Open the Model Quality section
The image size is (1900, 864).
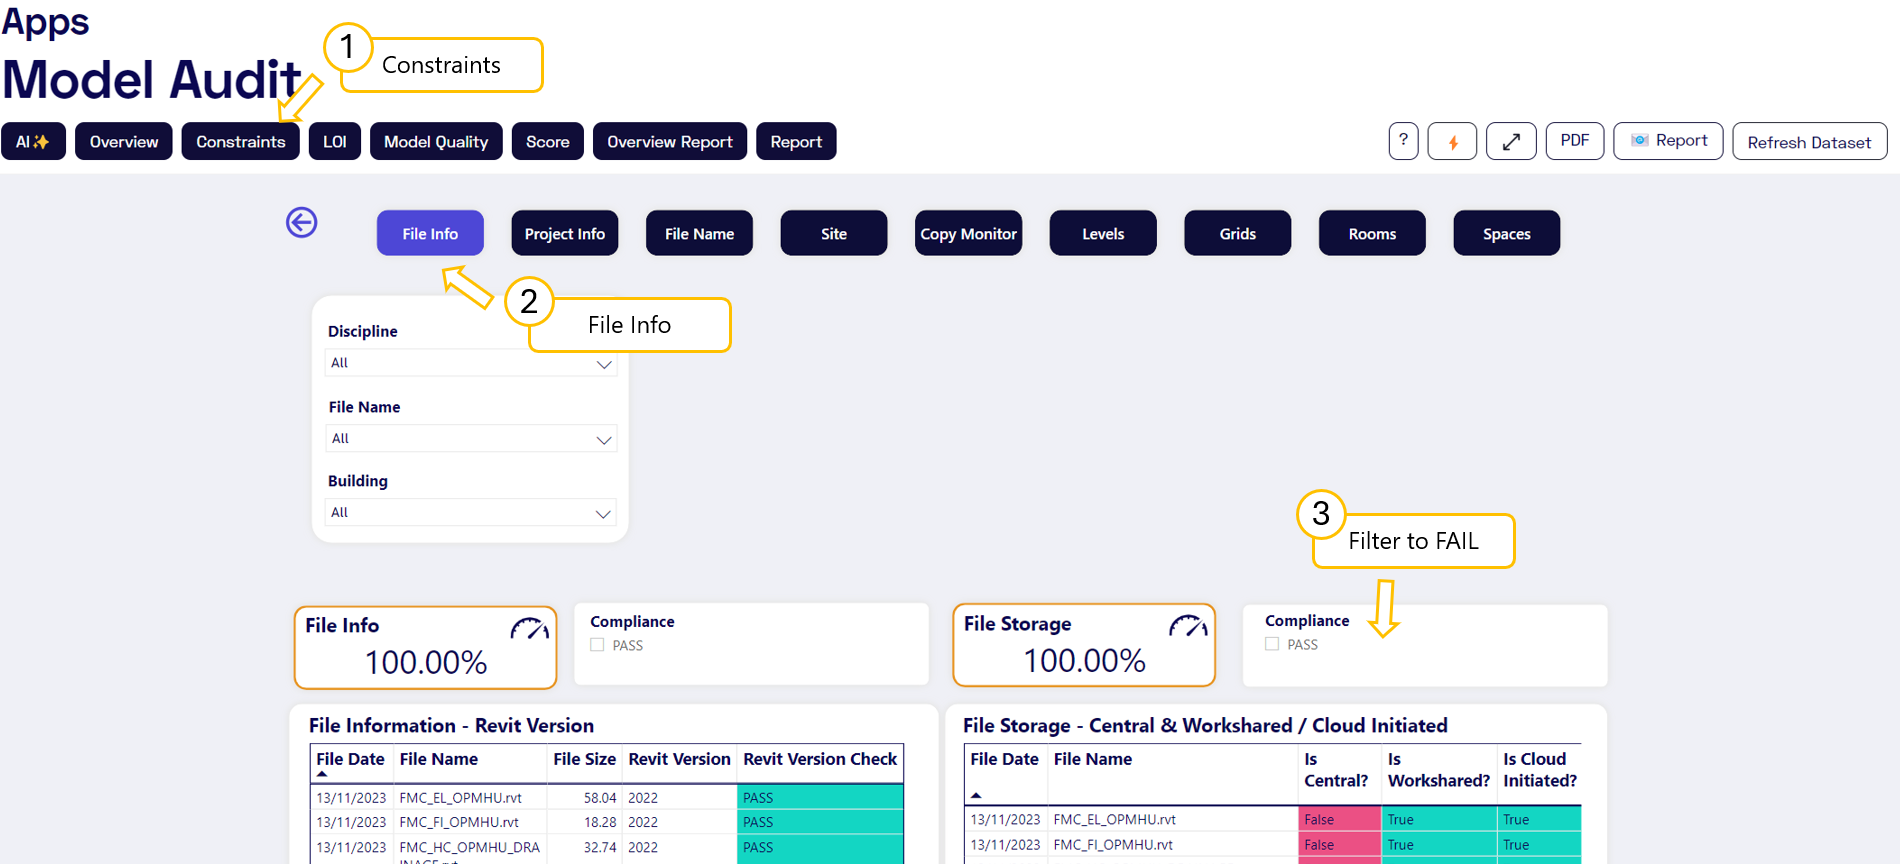[436, 142]
